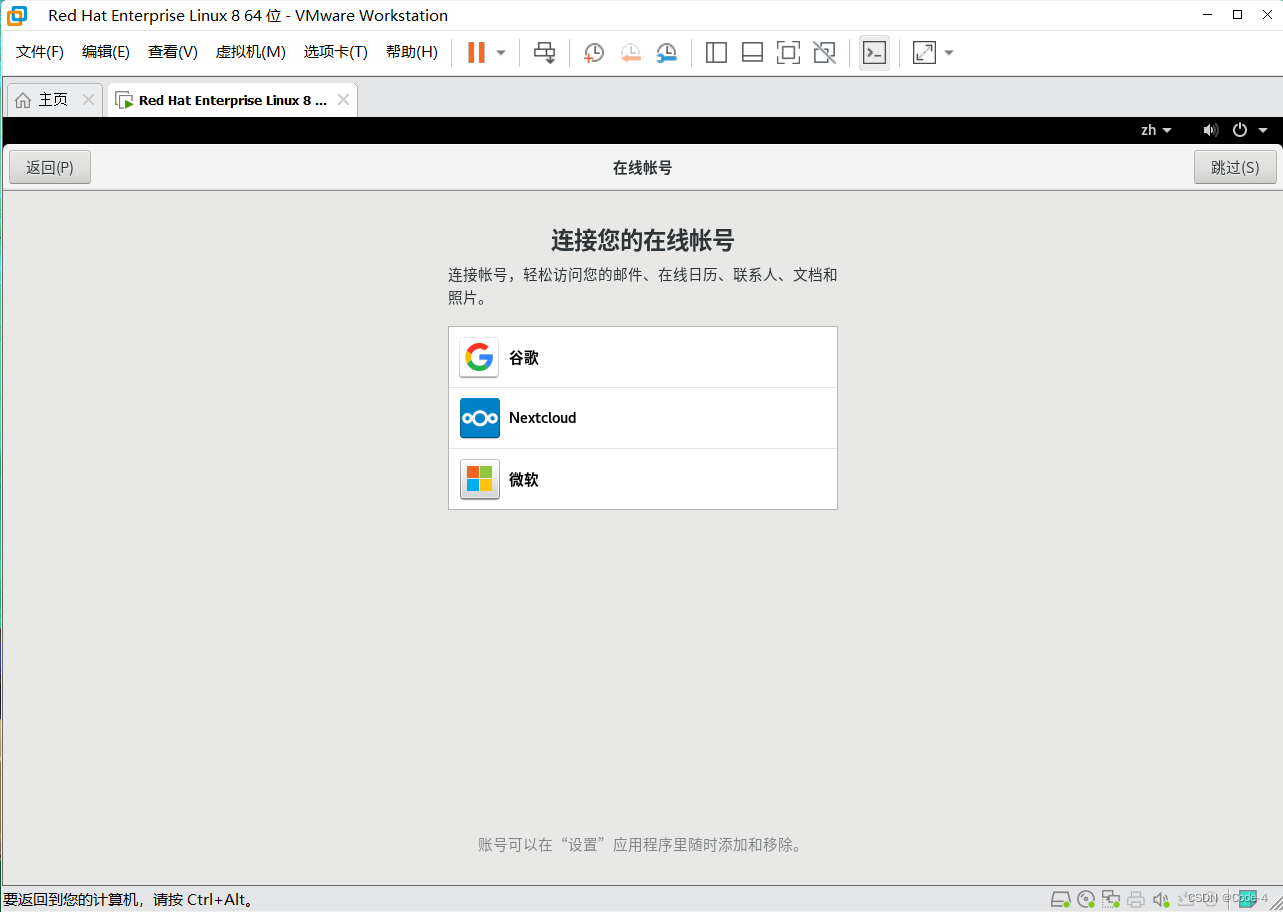The width and height of the screenshot is (1283, 912).
Task: Click the running VM icon on Red Hat tab
Action: pyautogui.click(x=124, y=100)
